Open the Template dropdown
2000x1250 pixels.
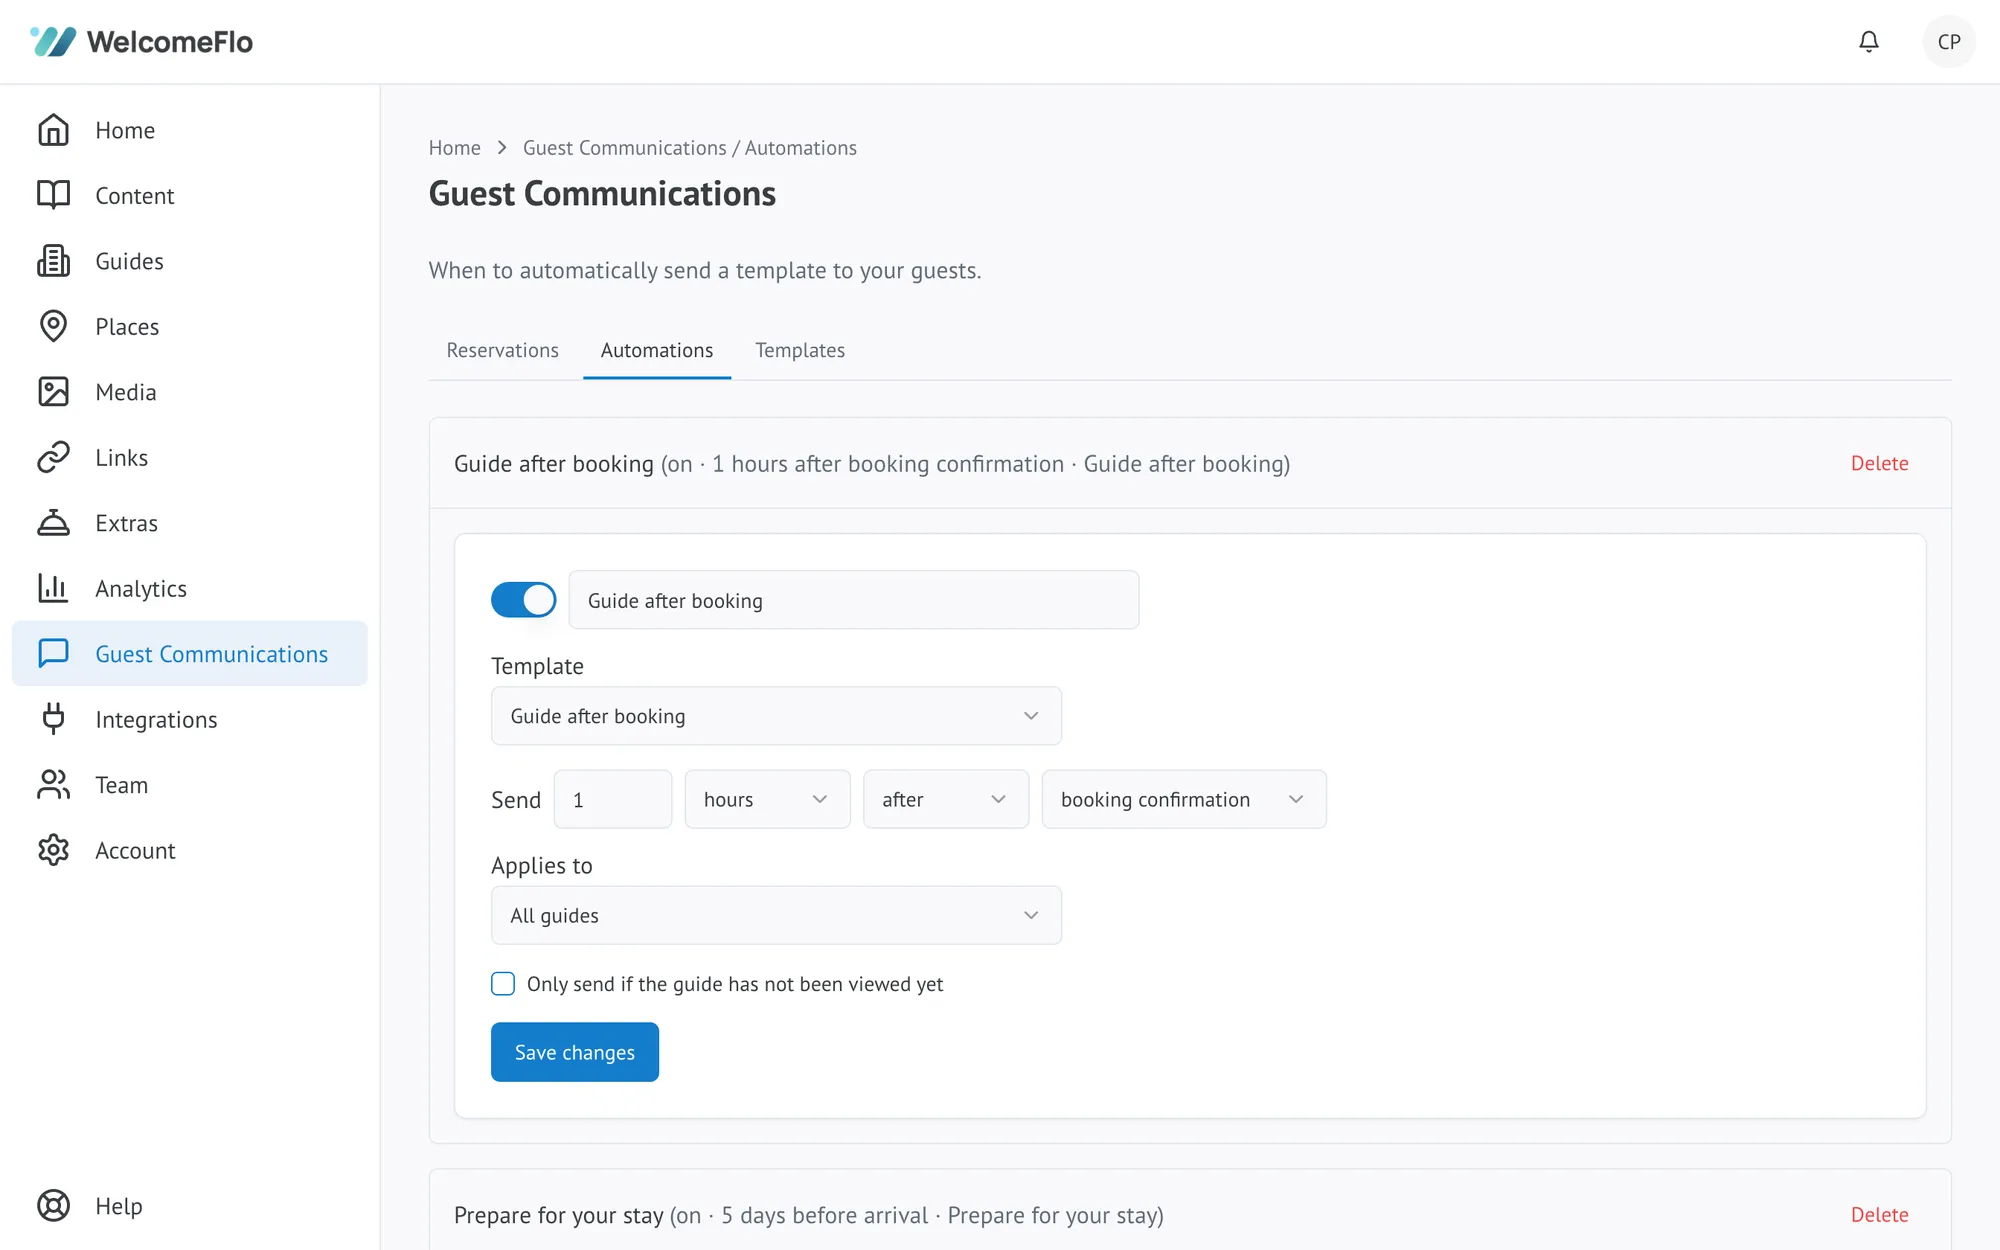[776, 716]
